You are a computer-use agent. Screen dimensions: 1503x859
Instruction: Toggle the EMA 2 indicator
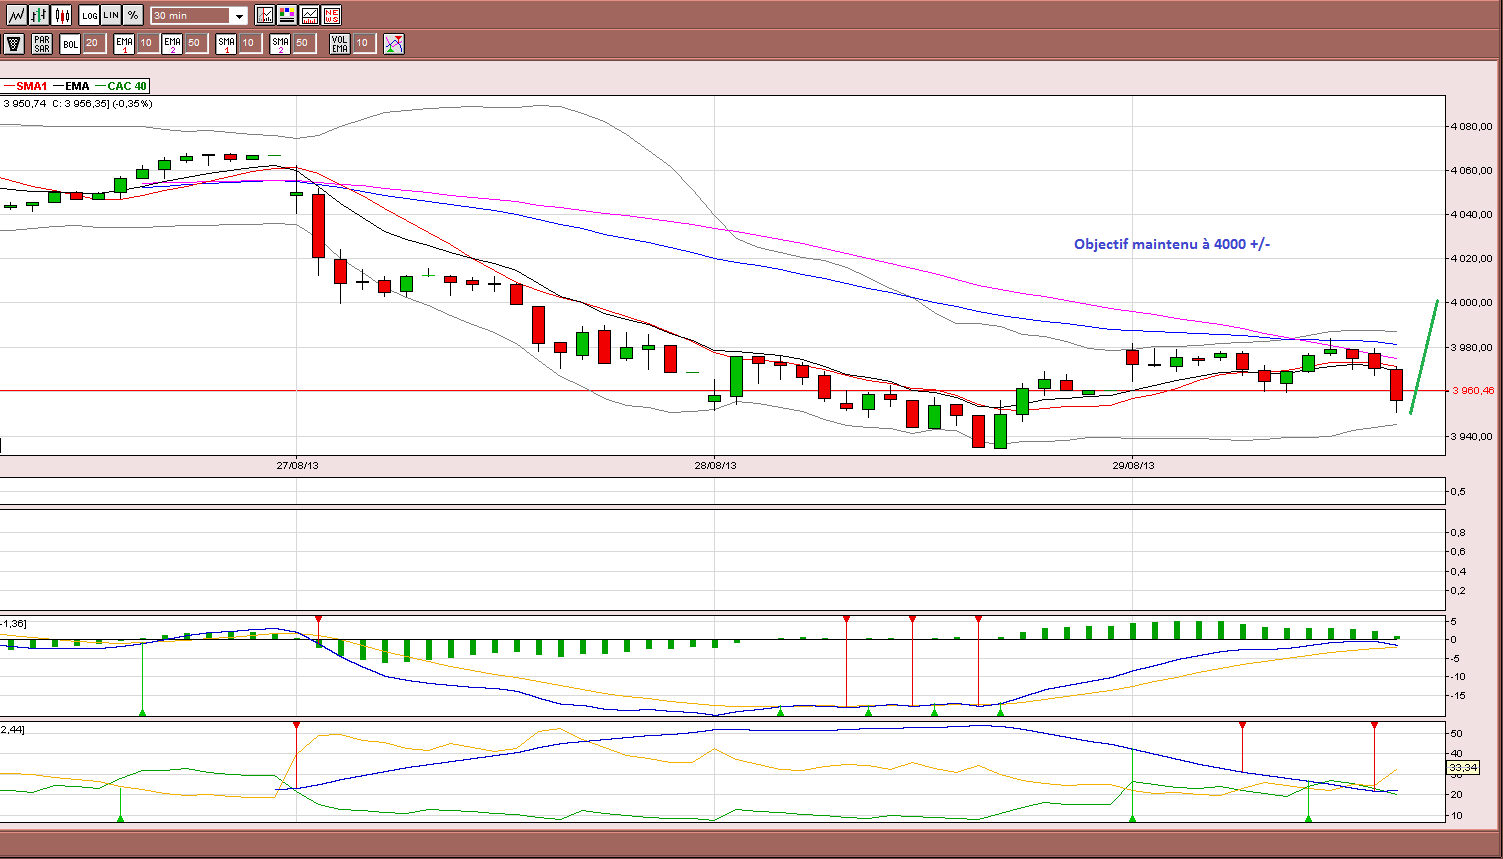[x=172, y=43]
